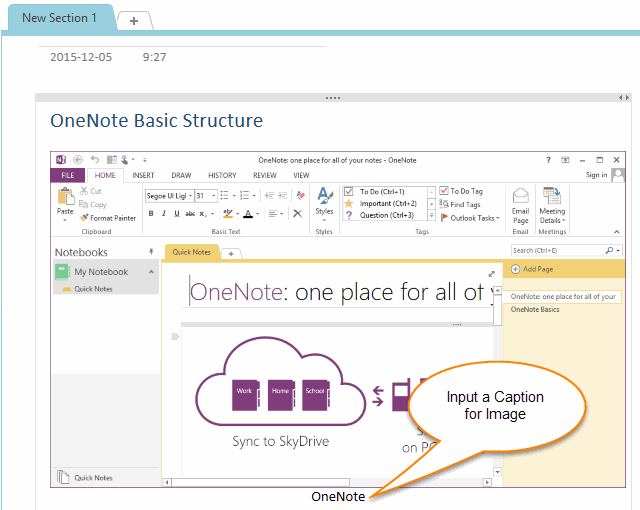The image size is (640, 510).
Task: Undo the last action
Action: (x=95, y=159)
